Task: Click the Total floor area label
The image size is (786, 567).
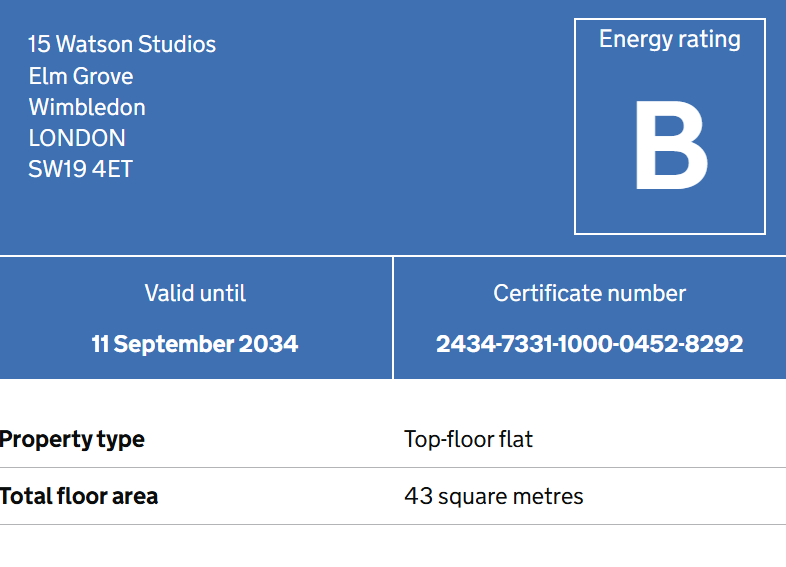Action: (x=79, y=496)
